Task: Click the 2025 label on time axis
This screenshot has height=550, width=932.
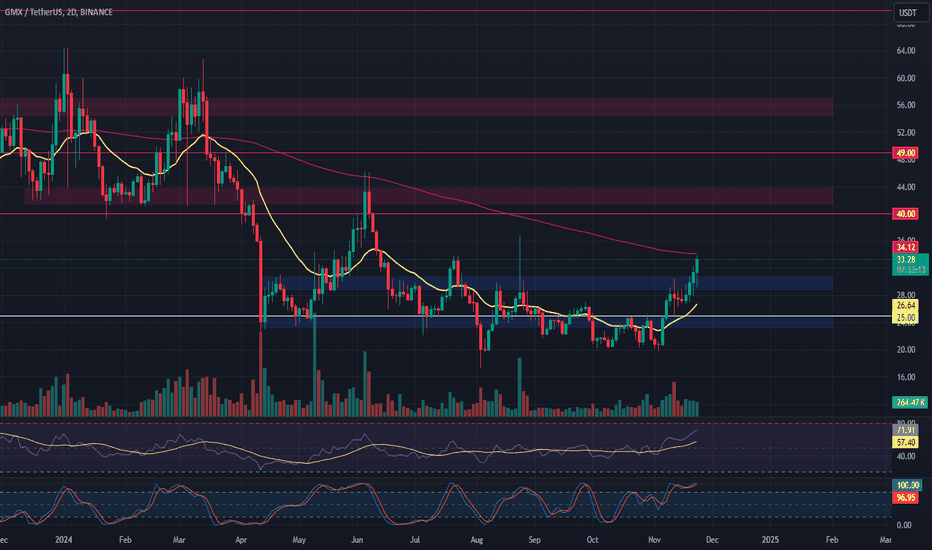Action: [x=770, y=540]
